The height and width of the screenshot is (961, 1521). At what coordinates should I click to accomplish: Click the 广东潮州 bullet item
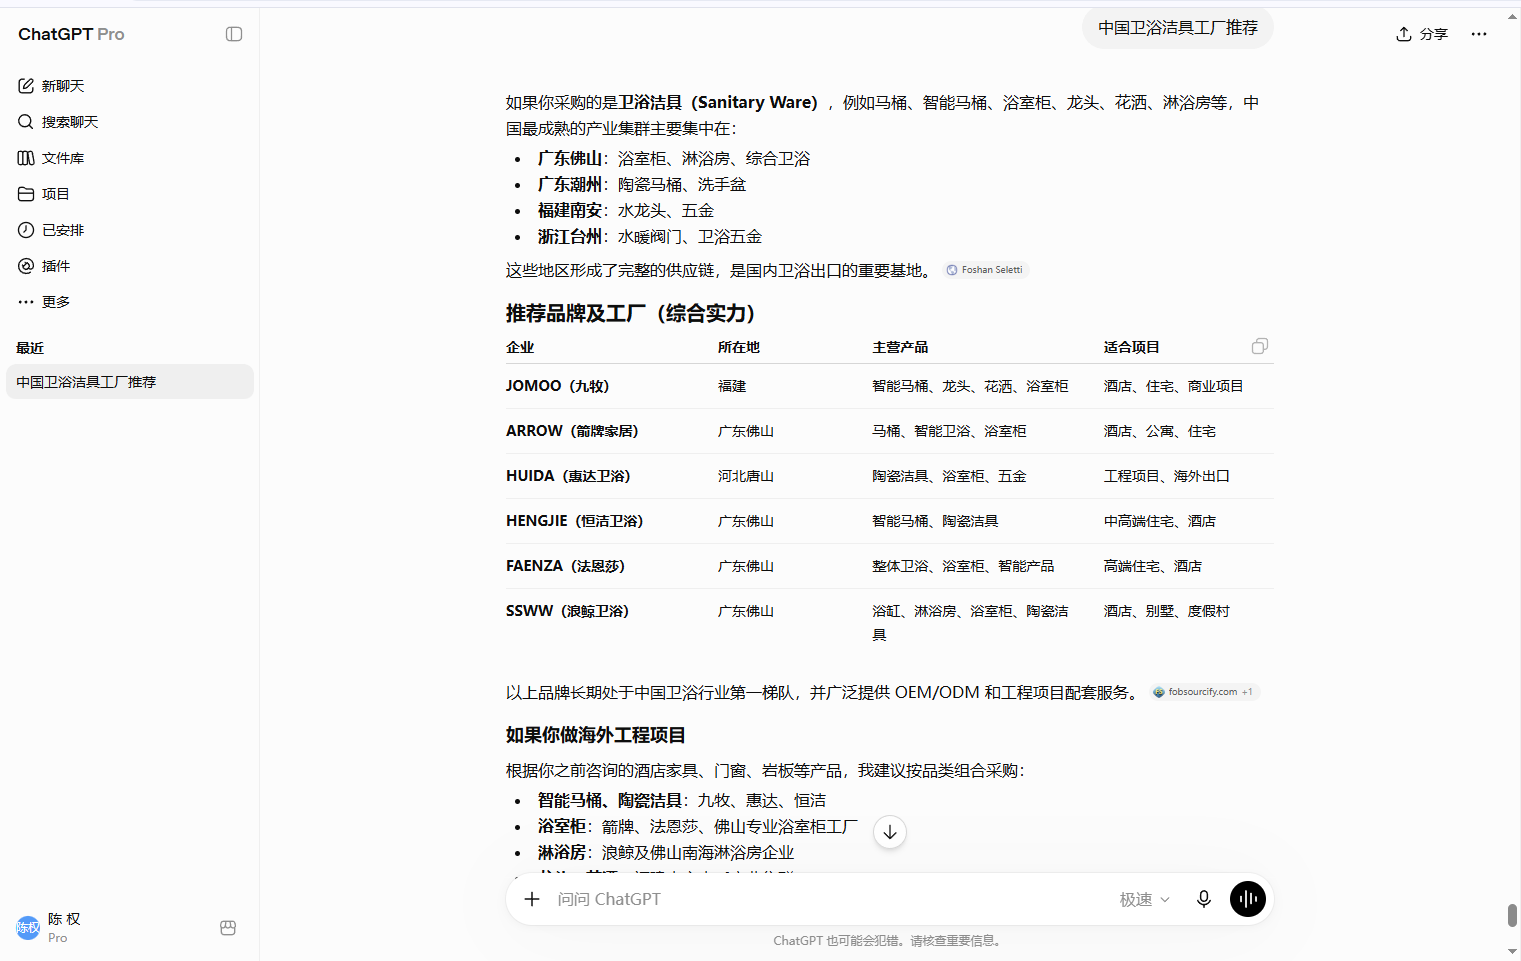point(642,184)
